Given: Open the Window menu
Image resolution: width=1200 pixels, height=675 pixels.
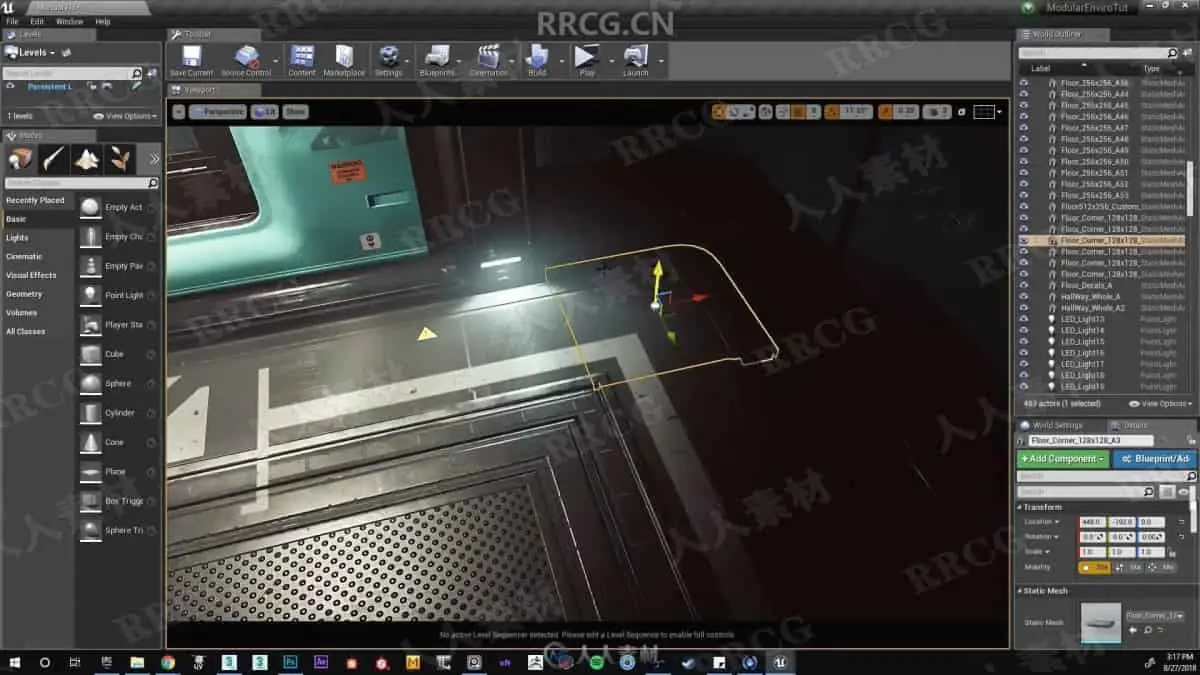Looking at the screenshot, I should [x=70, y=21].
